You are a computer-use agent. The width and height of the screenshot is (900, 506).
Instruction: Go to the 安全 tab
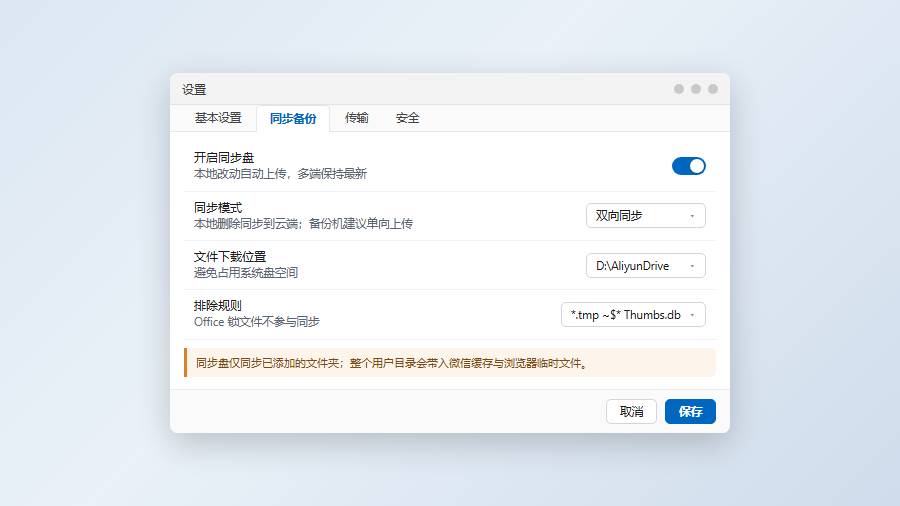coord(408,118)
